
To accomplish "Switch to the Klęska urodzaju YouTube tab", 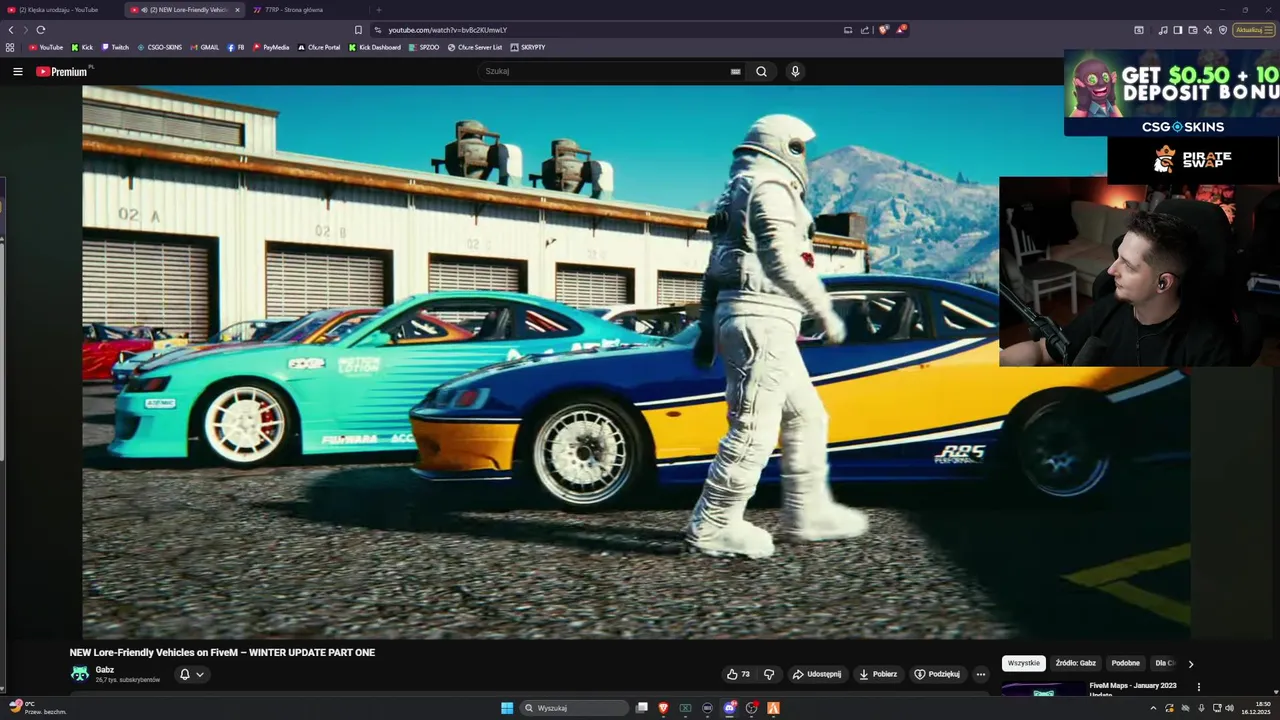I will 60,10.
